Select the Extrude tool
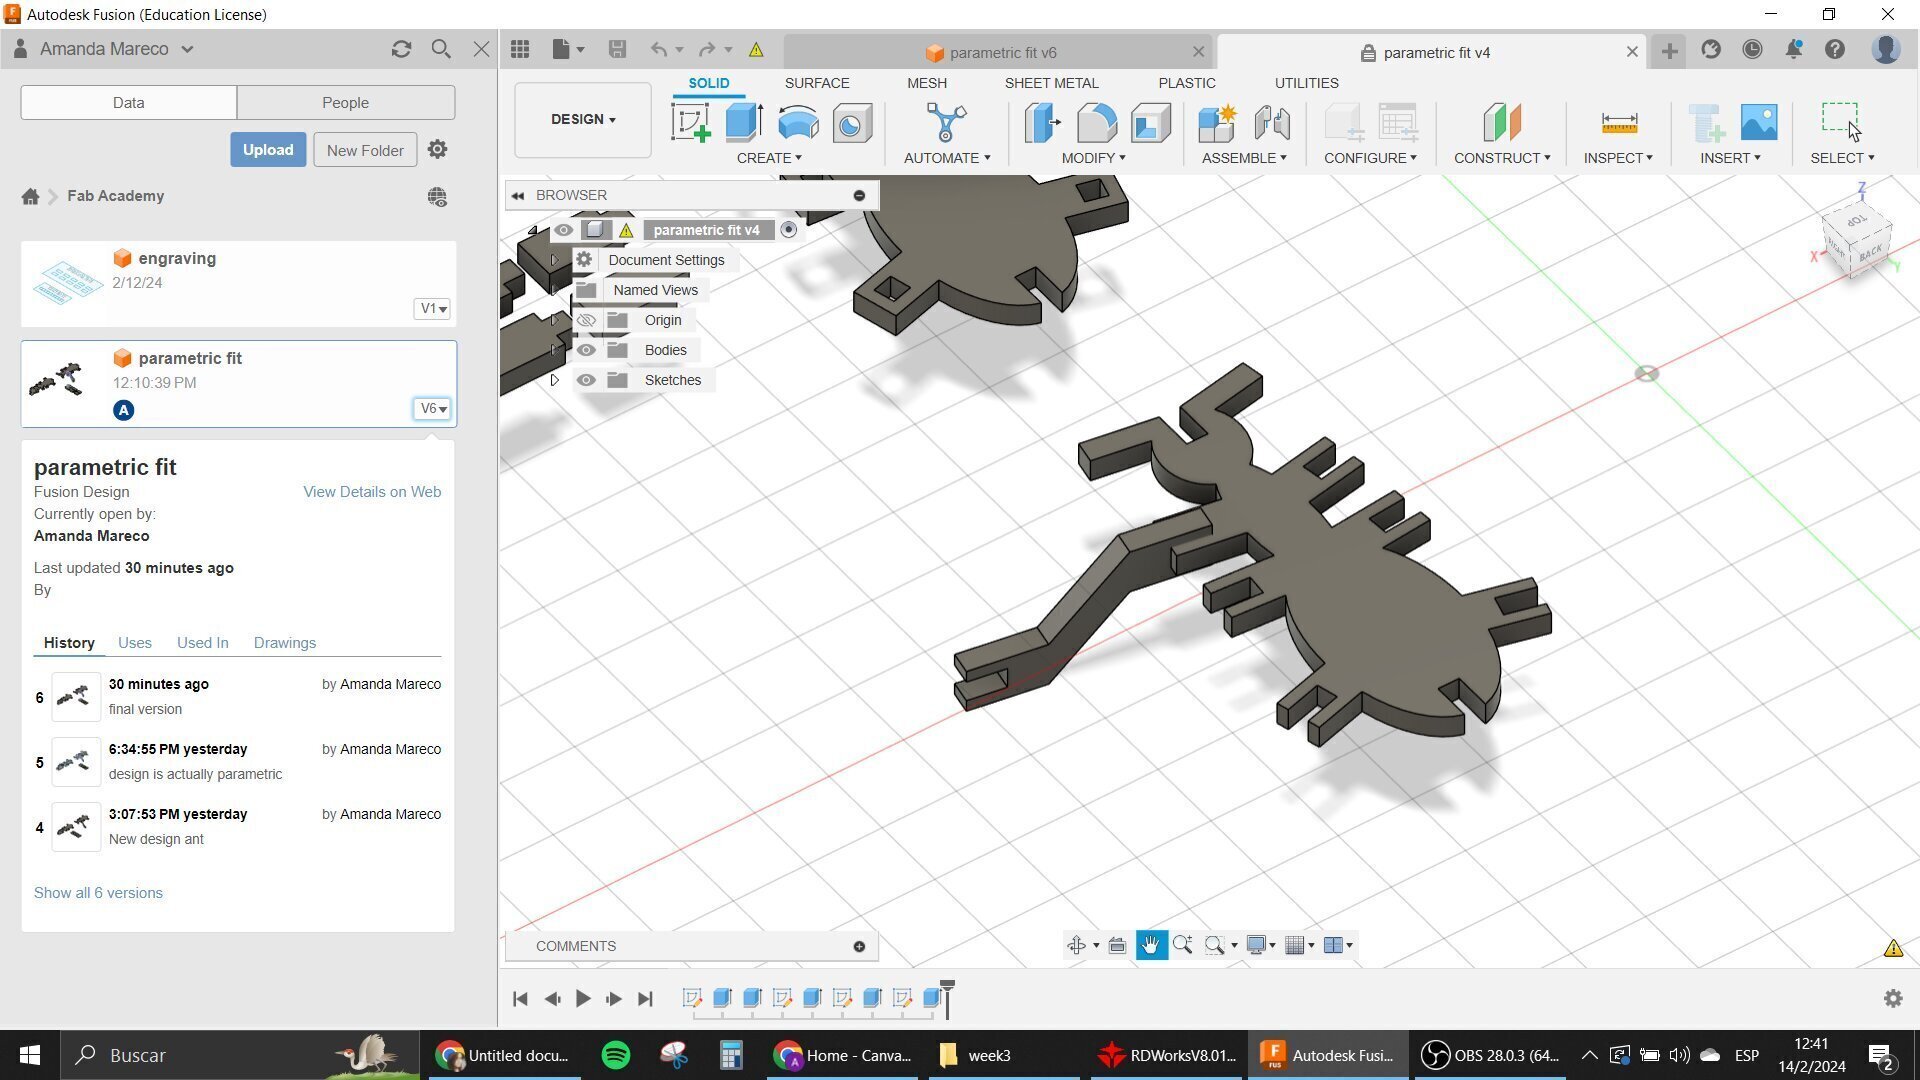Viewport: 1920px width, 1080px height. [744, 123]
